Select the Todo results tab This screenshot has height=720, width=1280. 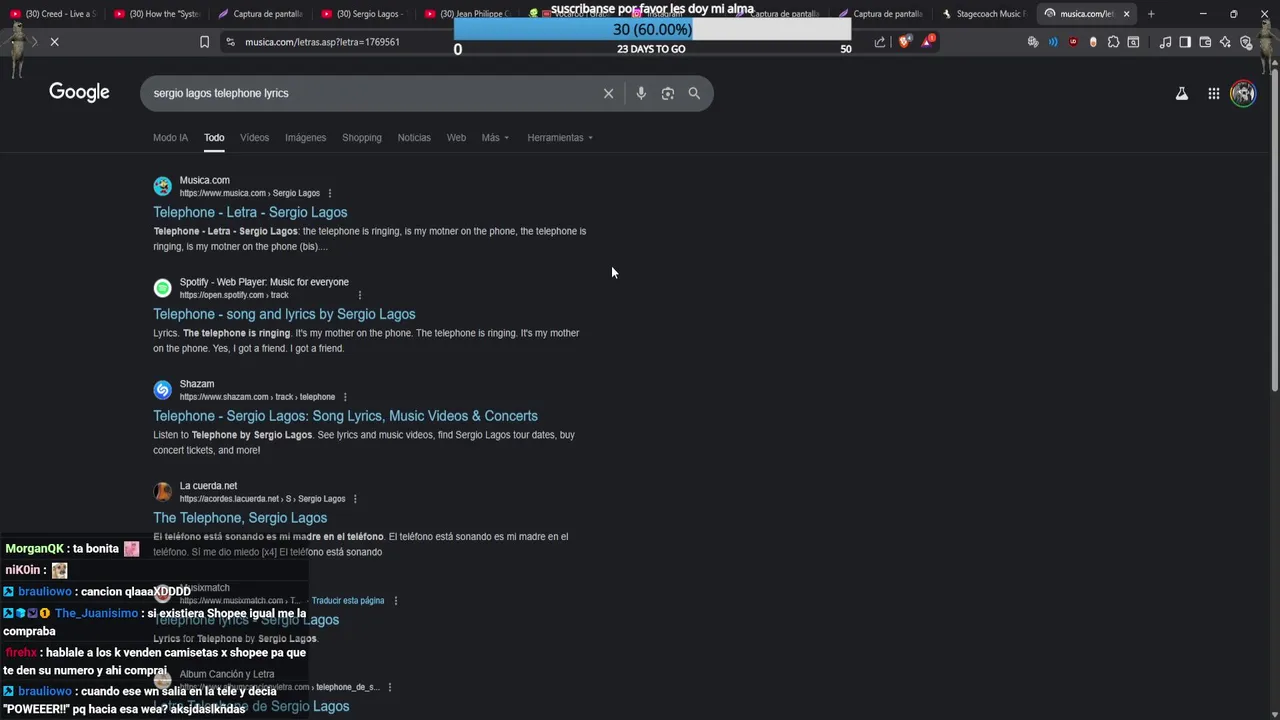click(214, 137)
